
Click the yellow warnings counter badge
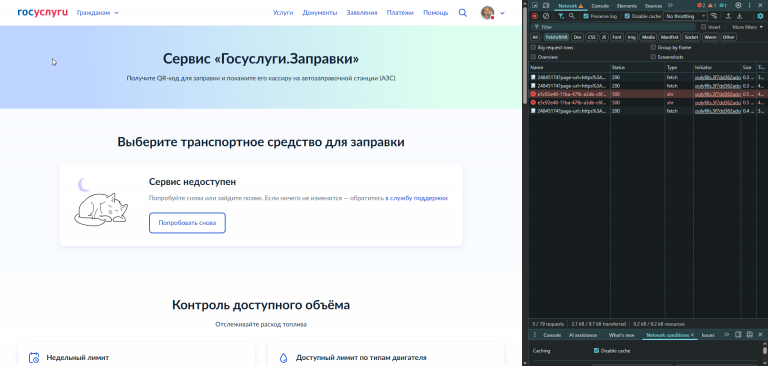click(x=712, y=6)
